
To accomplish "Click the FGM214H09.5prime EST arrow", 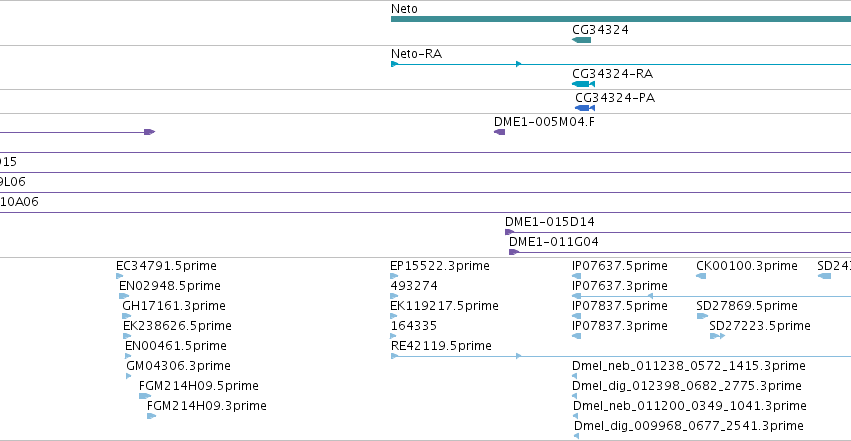I will point(144,396).
